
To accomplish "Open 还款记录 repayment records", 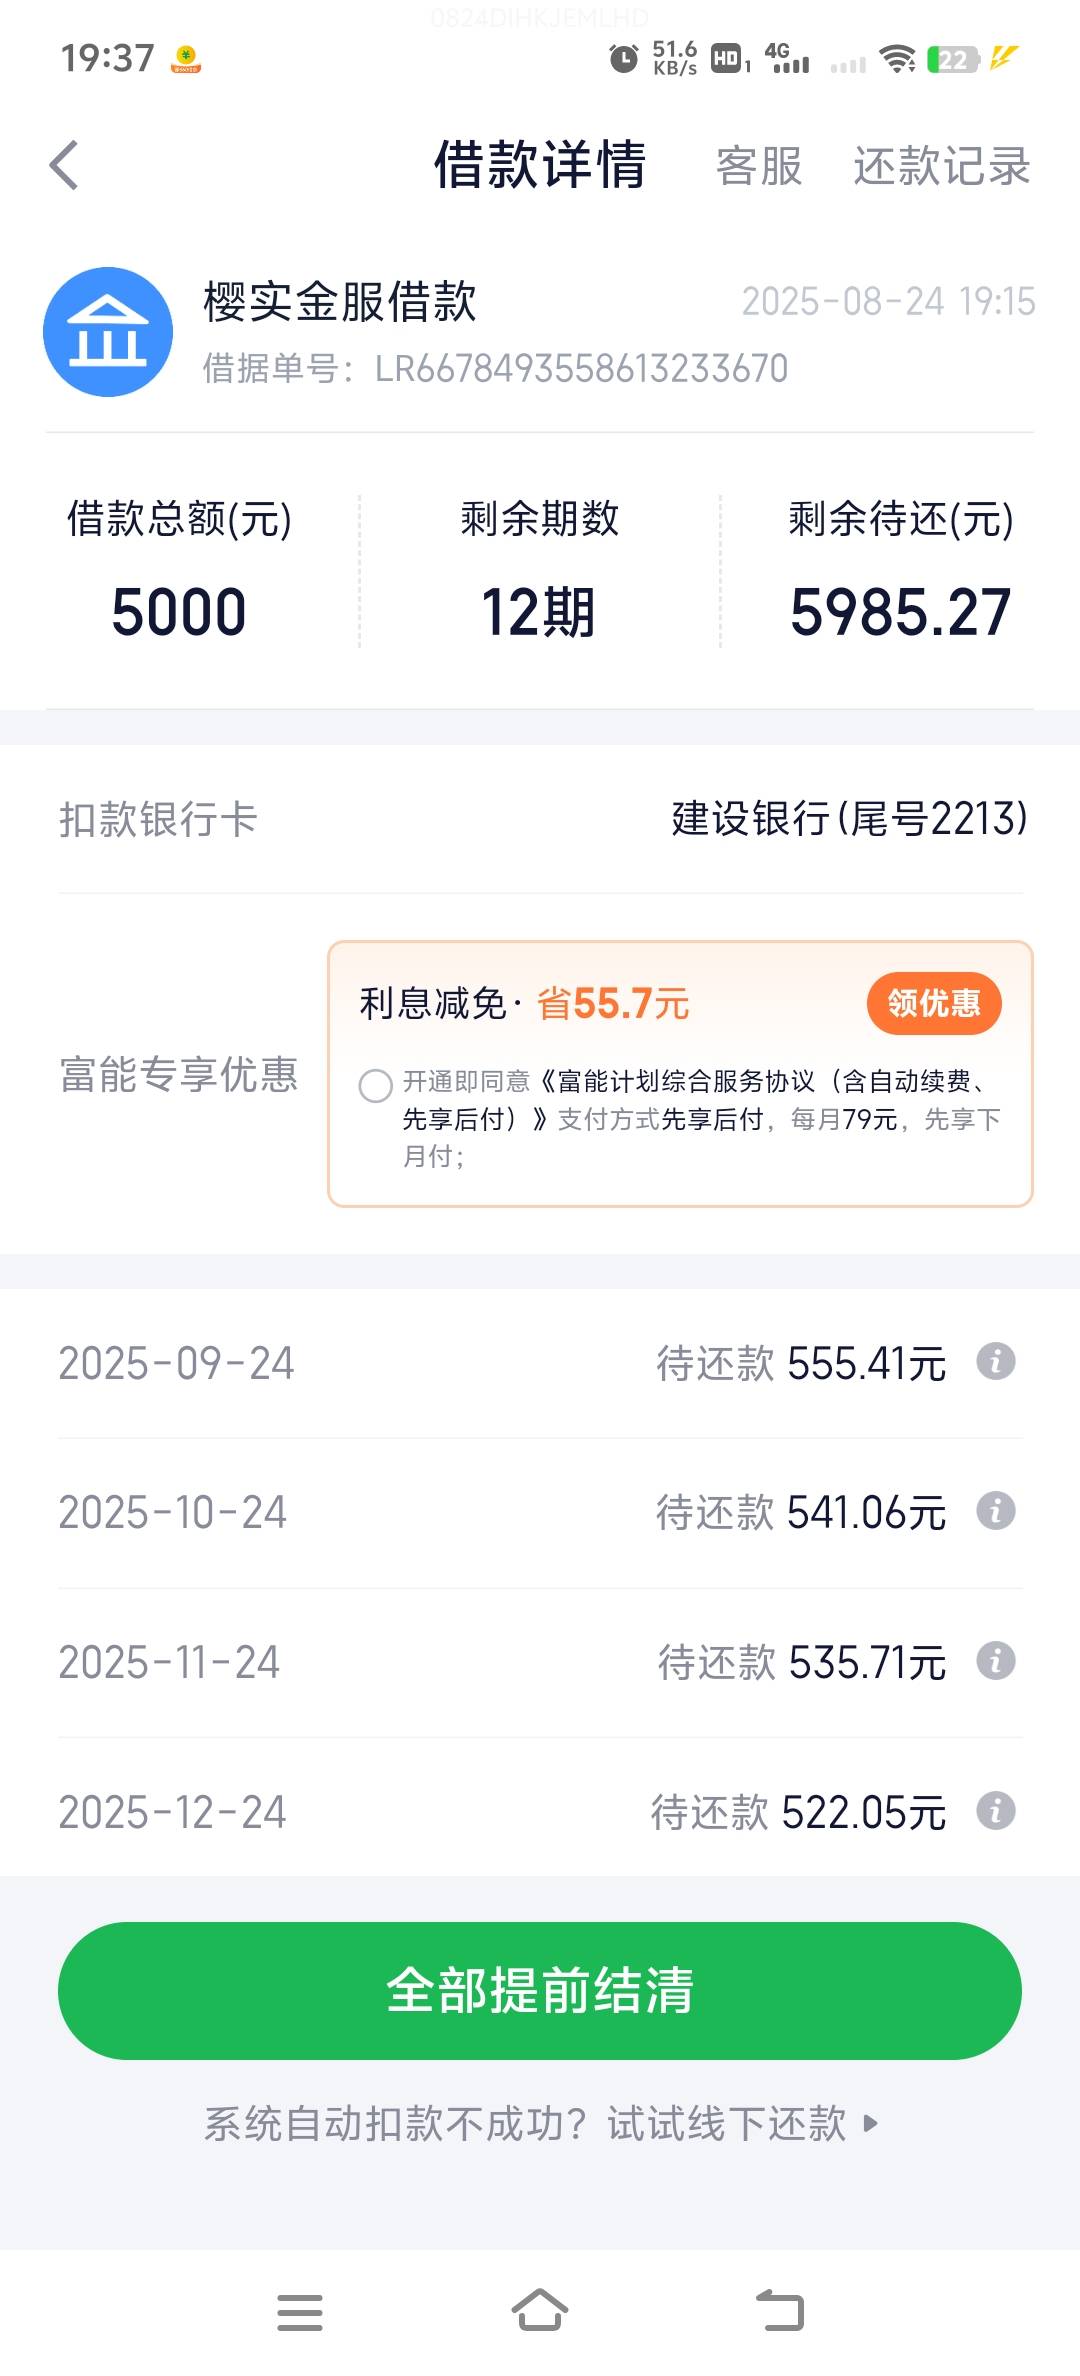I will (x=942, y=166).
